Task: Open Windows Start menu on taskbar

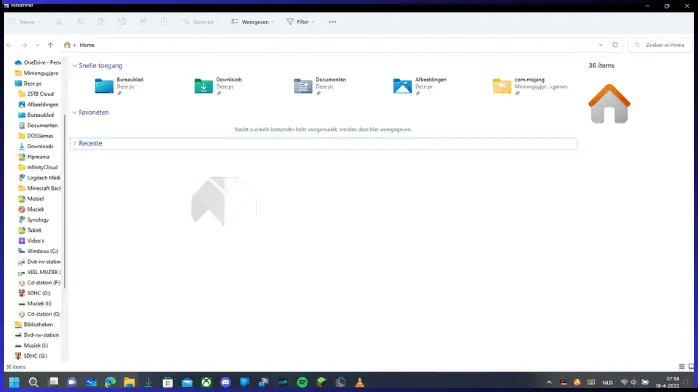Action: tap(14, 382)
